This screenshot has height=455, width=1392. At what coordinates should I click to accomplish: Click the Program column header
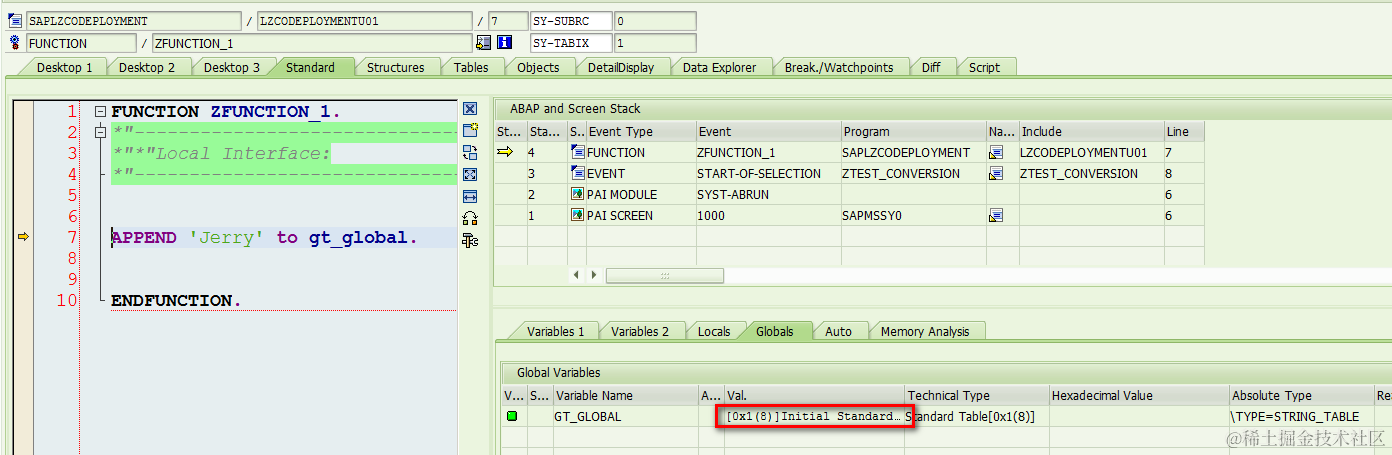[x=913, y=131]
